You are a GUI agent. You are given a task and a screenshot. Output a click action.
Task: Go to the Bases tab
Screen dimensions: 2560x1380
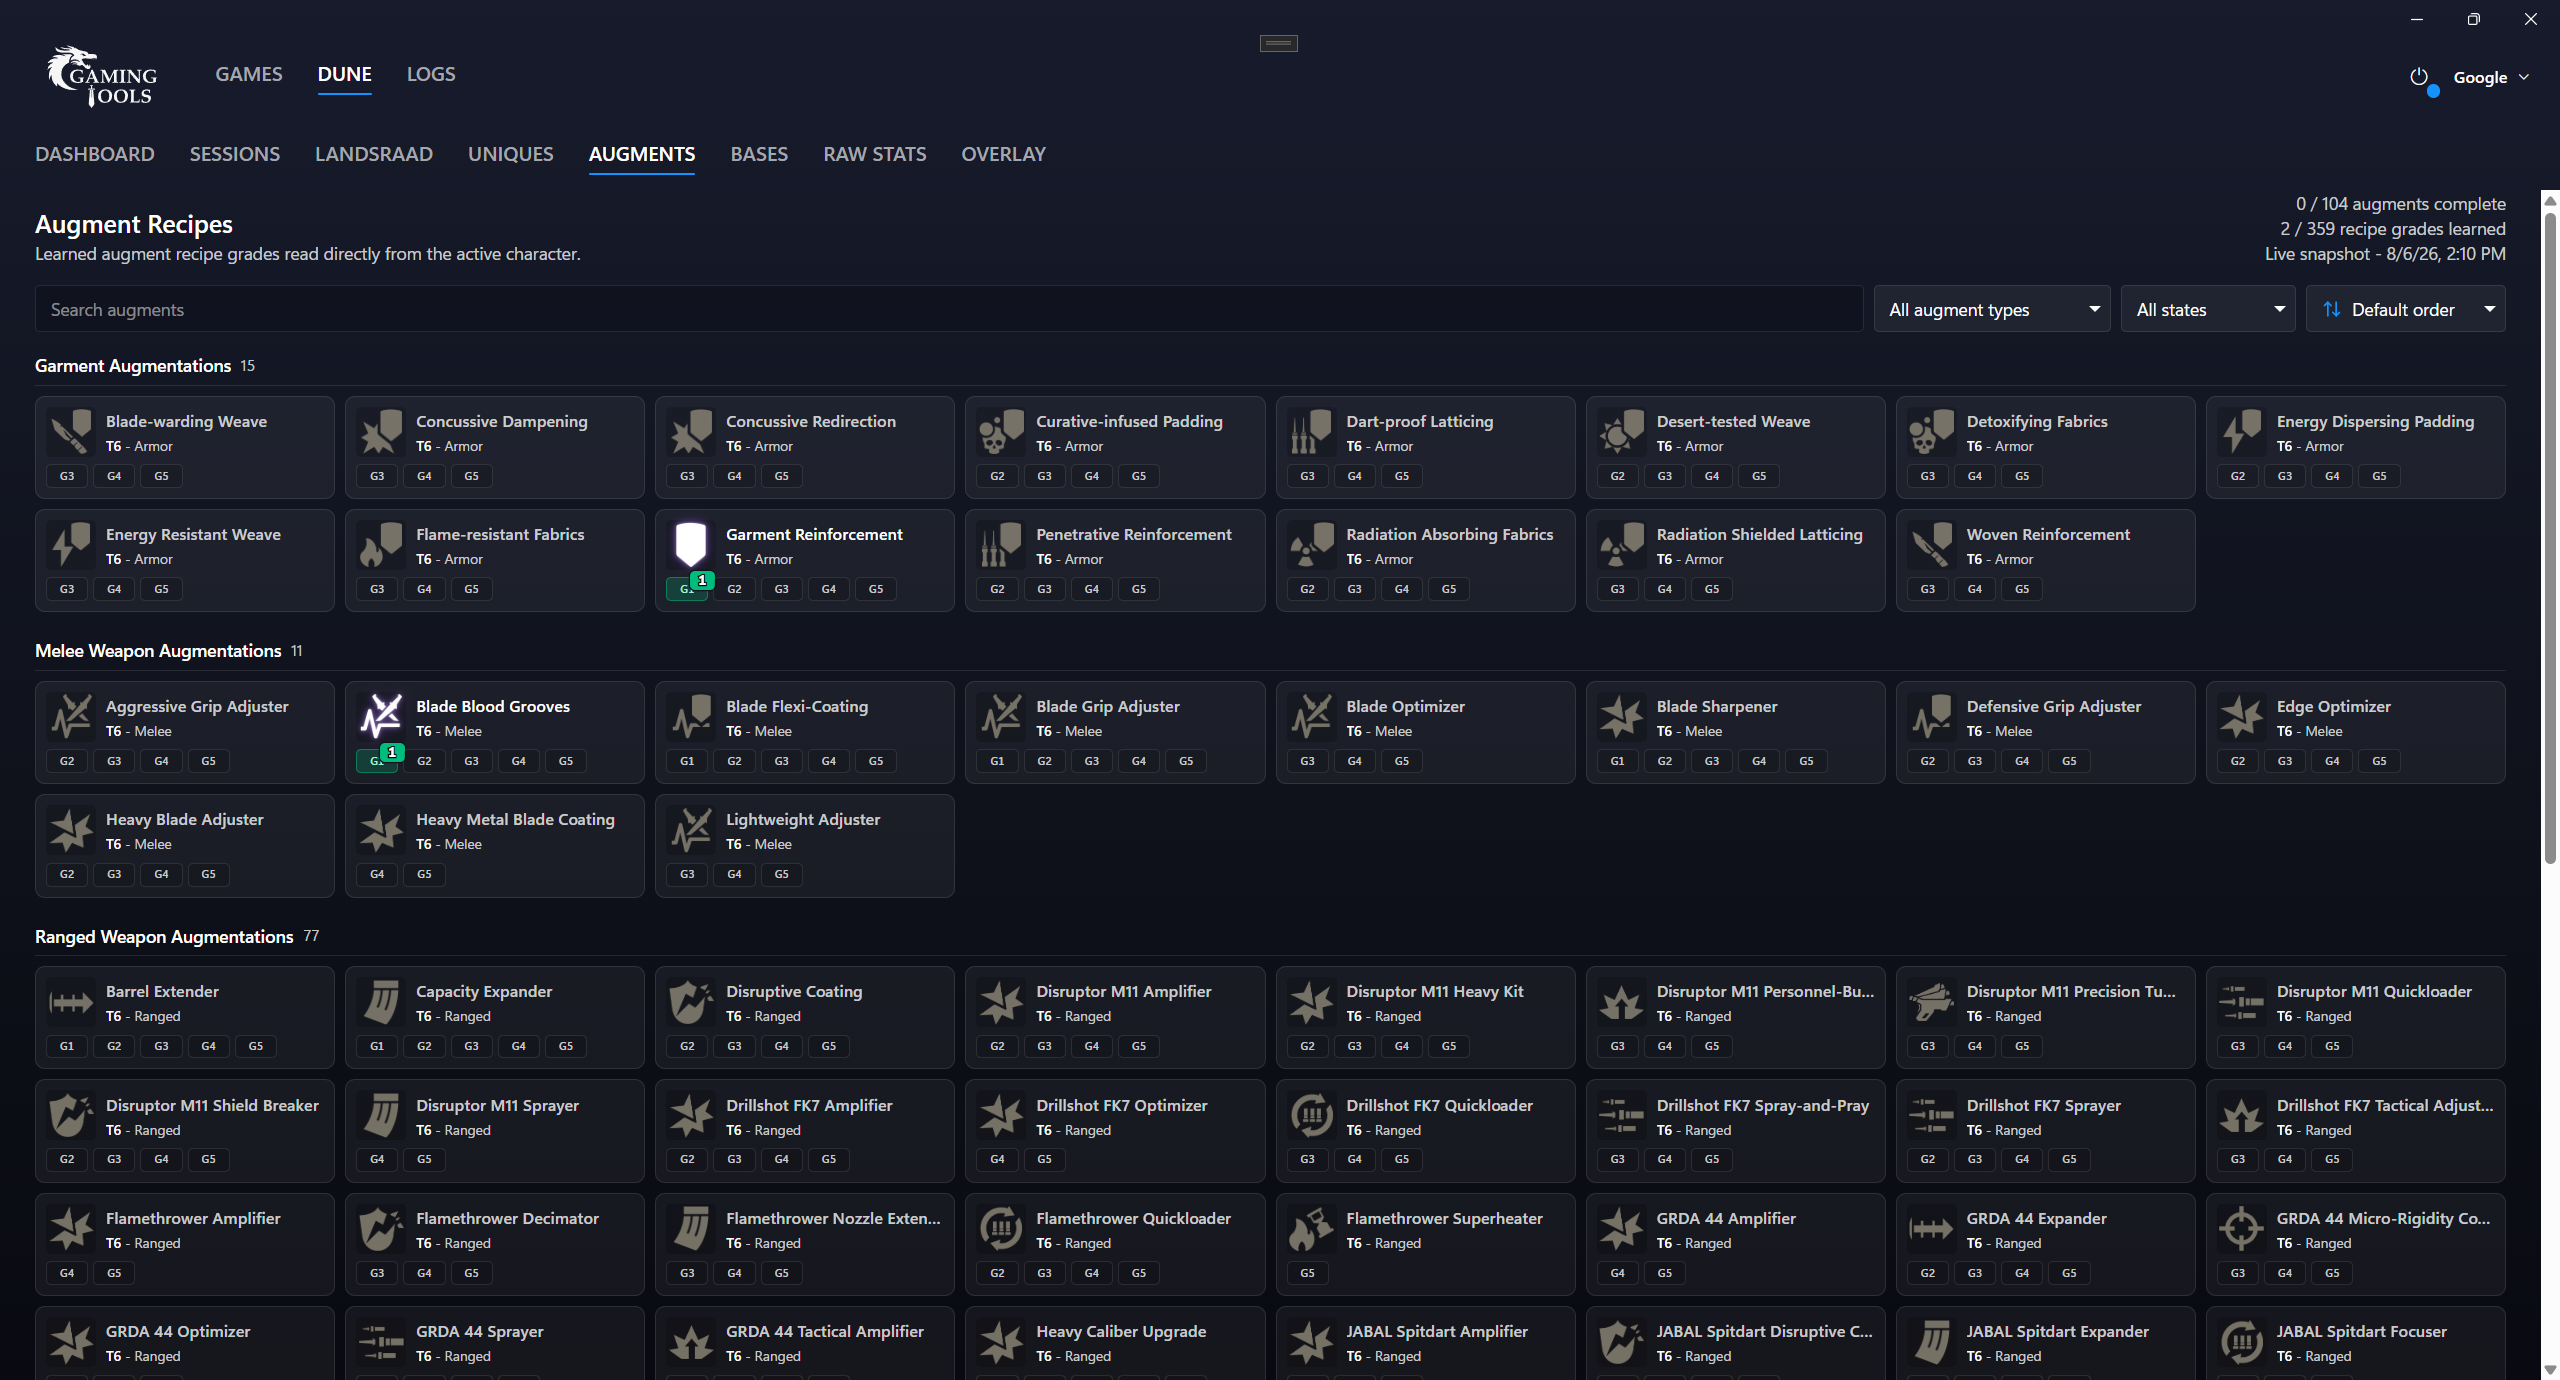(759, 154)
